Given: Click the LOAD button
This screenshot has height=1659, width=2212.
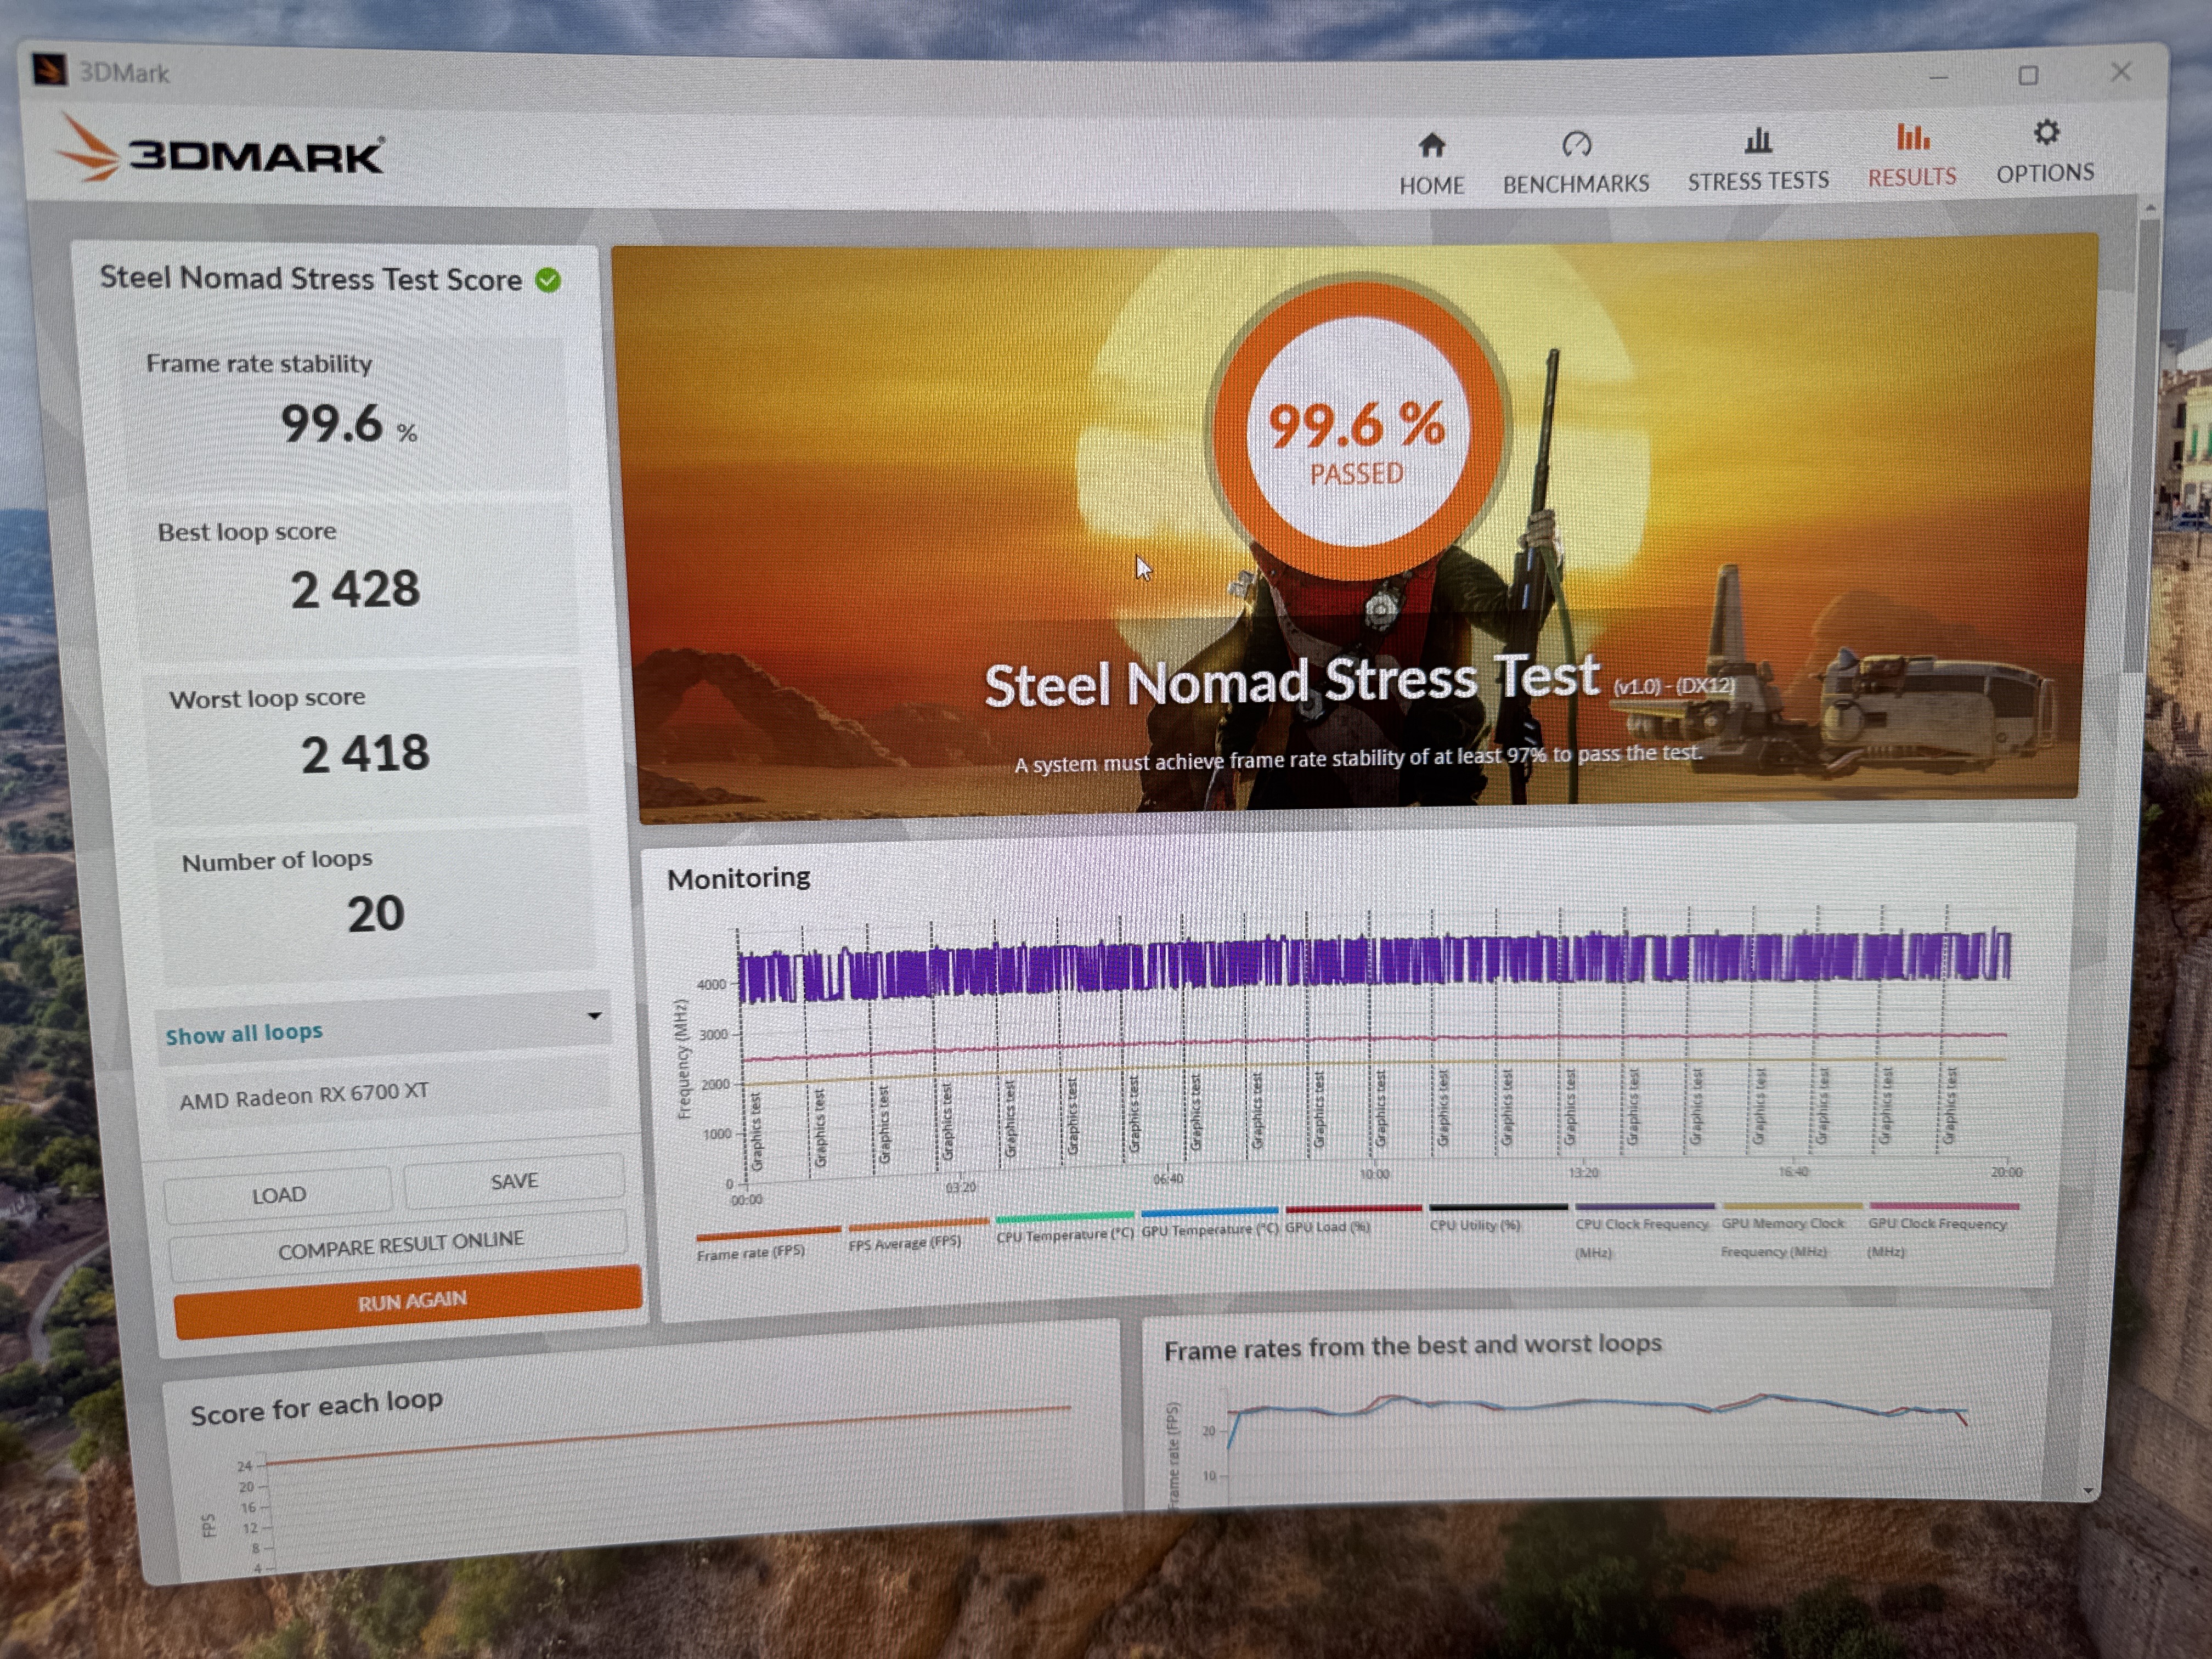Looking at the screenshot, I should pyautogui.click(x=279, y=1195).
